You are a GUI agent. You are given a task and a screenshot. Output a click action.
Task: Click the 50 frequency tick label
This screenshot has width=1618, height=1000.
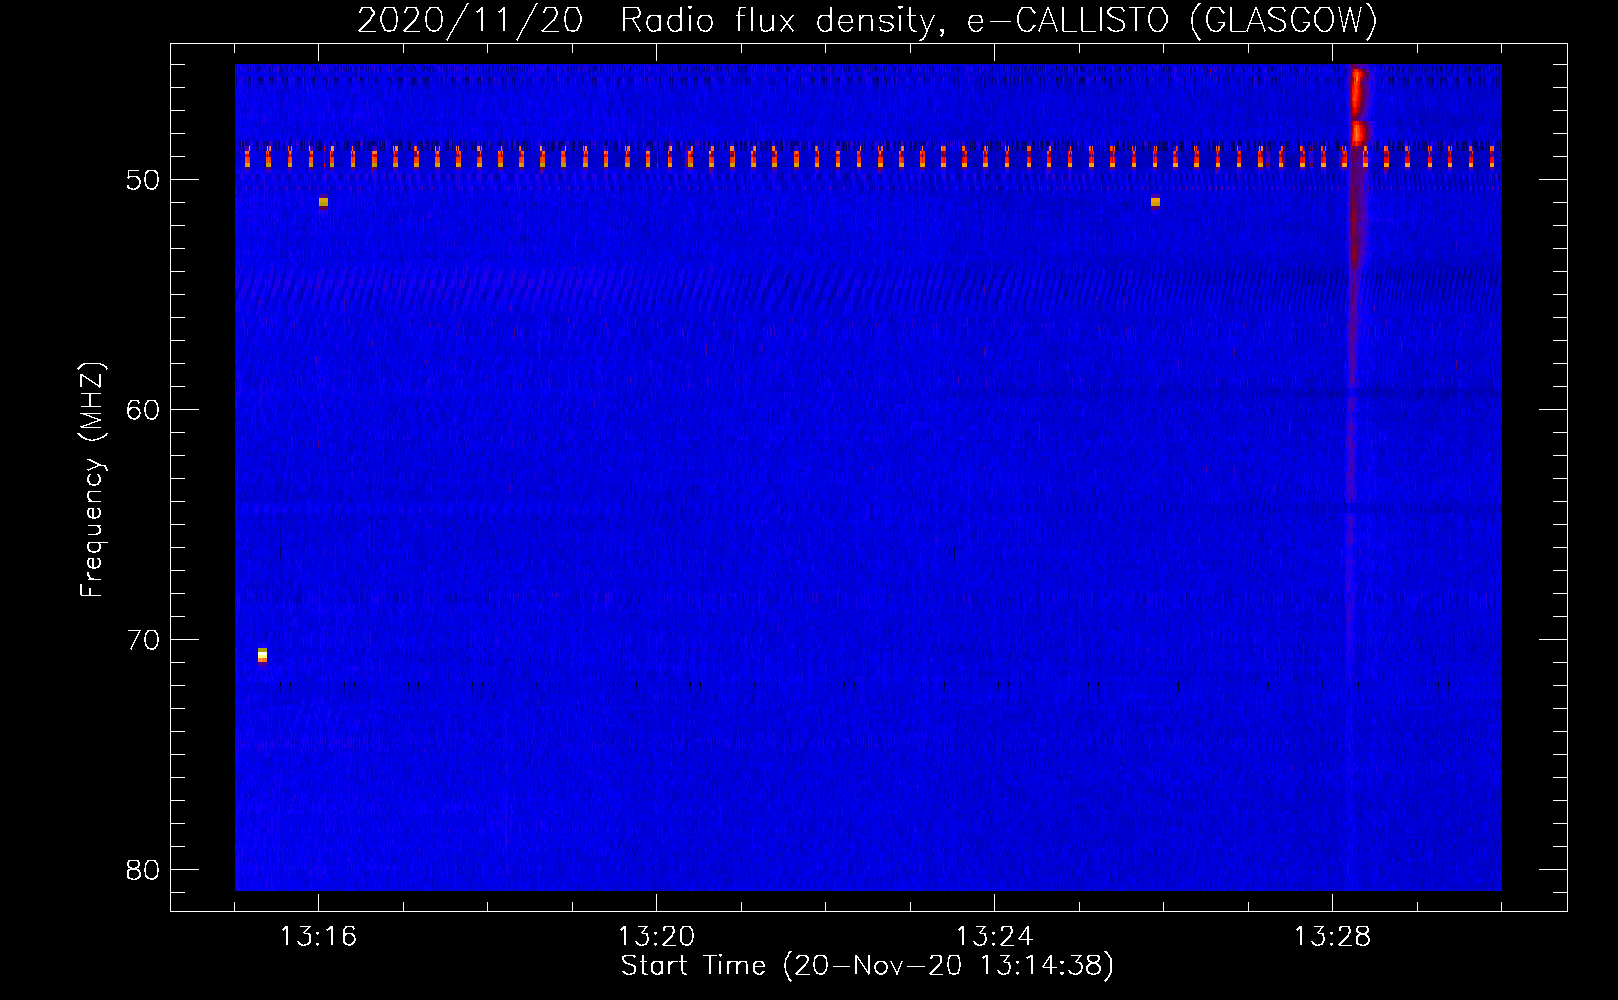143,180
